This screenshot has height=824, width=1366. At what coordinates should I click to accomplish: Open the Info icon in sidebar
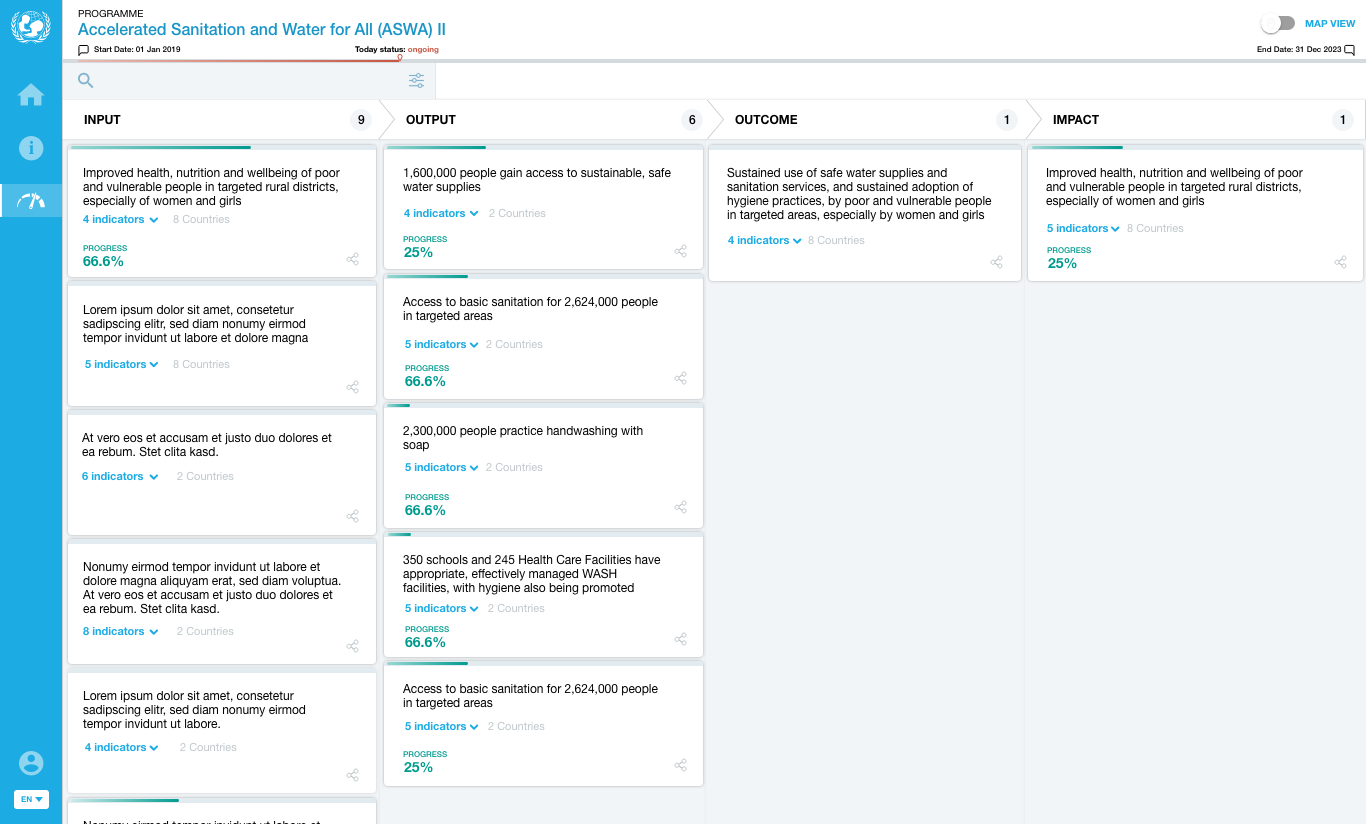point(31,148)
